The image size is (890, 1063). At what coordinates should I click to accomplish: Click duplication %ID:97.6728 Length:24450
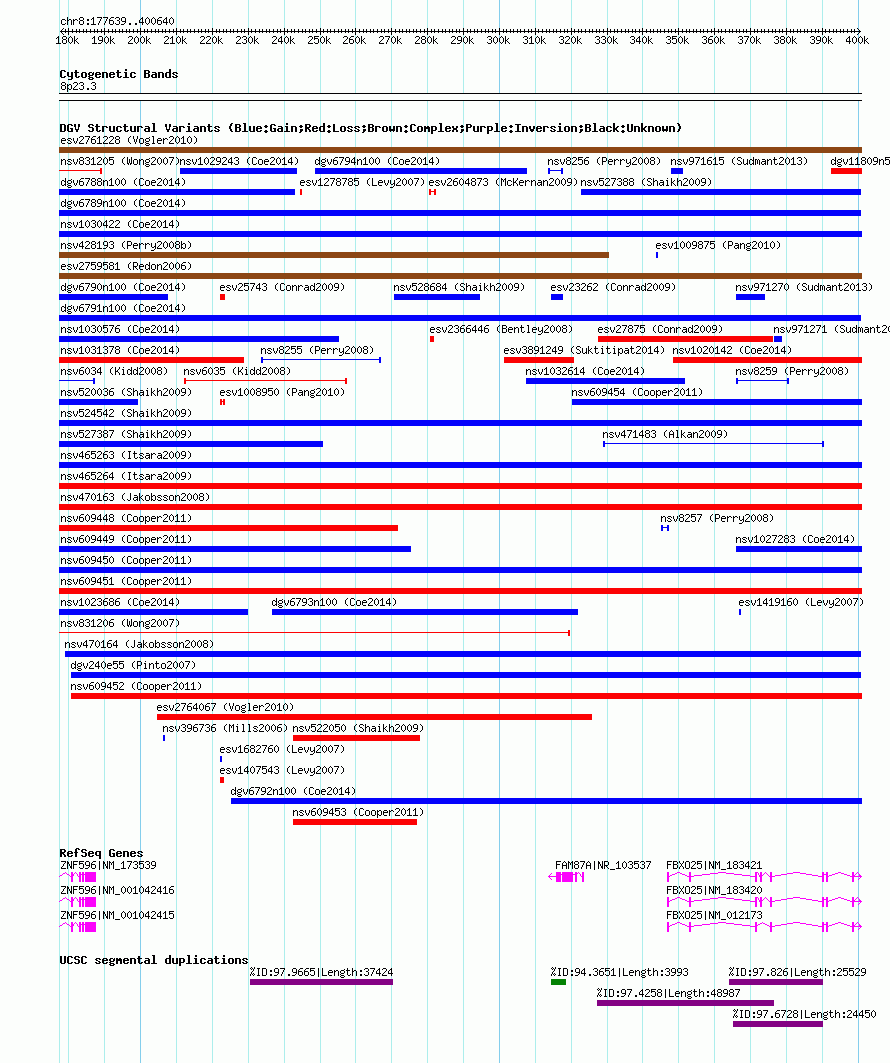pyautogui.click(x=777, y=1024)
